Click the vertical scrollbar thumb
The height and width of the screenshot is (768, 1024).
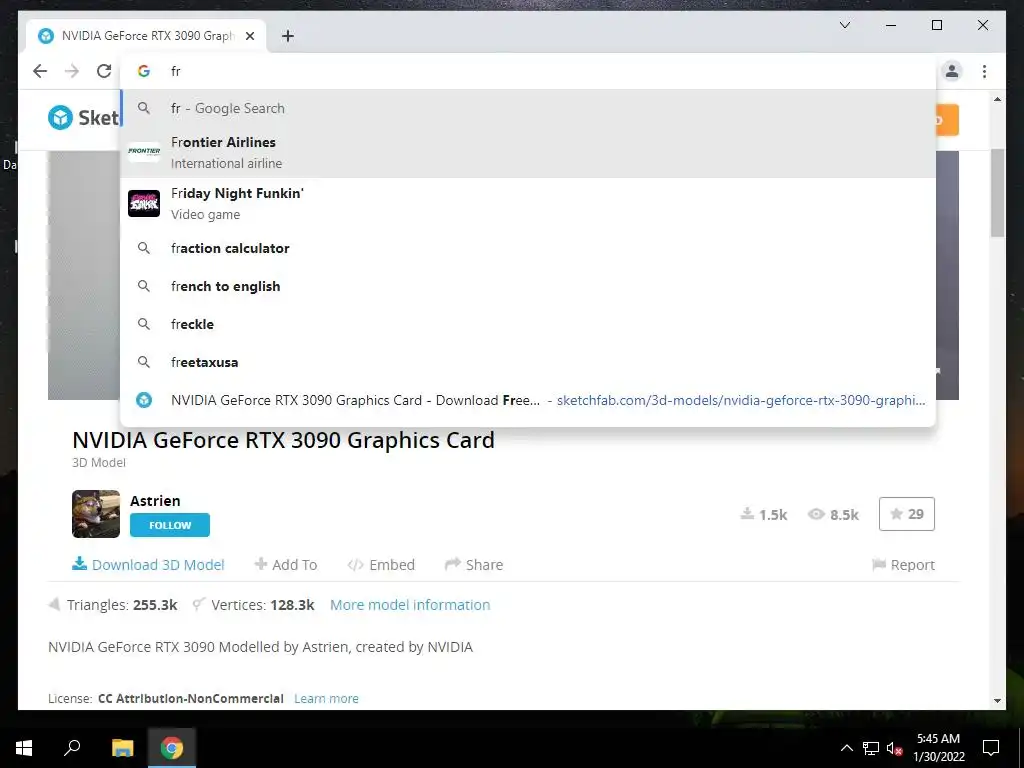[x=997, y=193]
